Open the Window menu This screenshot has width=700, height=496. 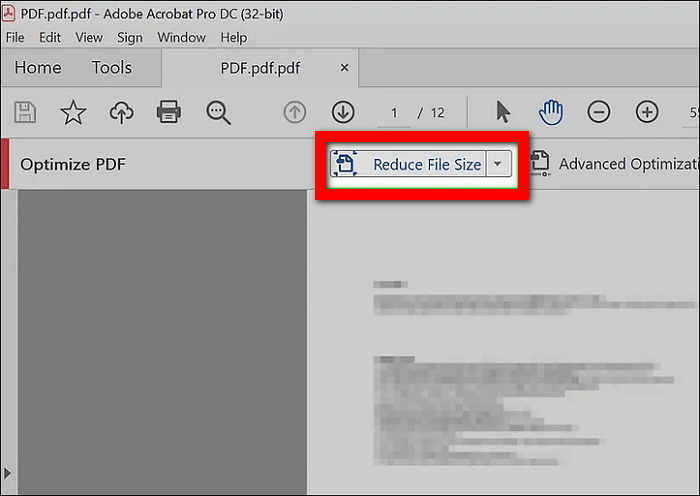click(181, 38)
